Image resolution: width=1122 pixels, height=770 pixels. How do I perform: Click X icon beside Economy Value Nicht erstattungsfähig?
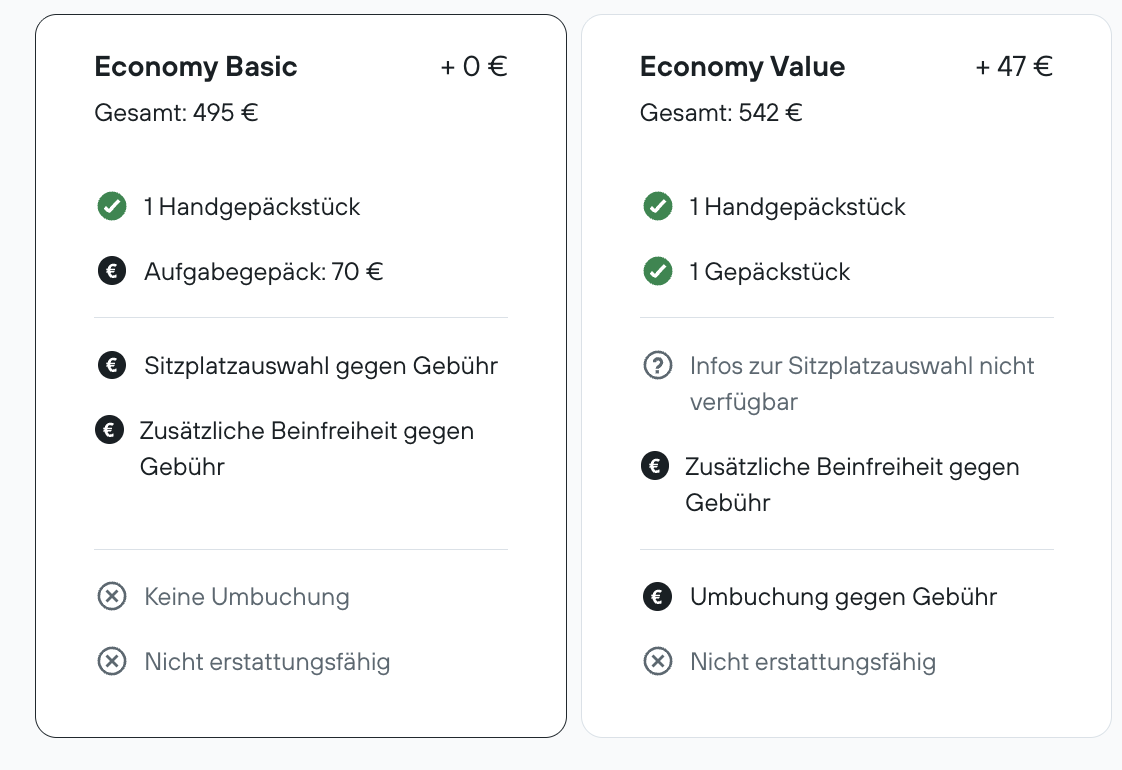click(x=658, y=661)
